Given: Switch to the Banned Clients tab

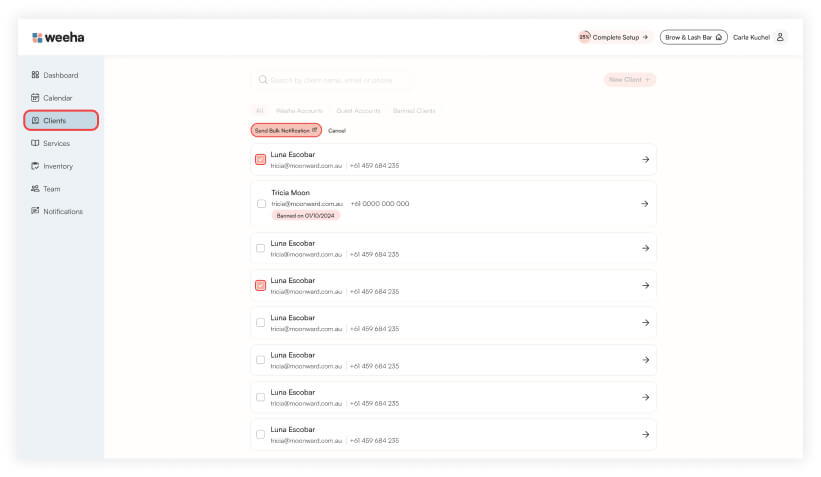Looking at the screenshot, I should (x=414, y=110).
